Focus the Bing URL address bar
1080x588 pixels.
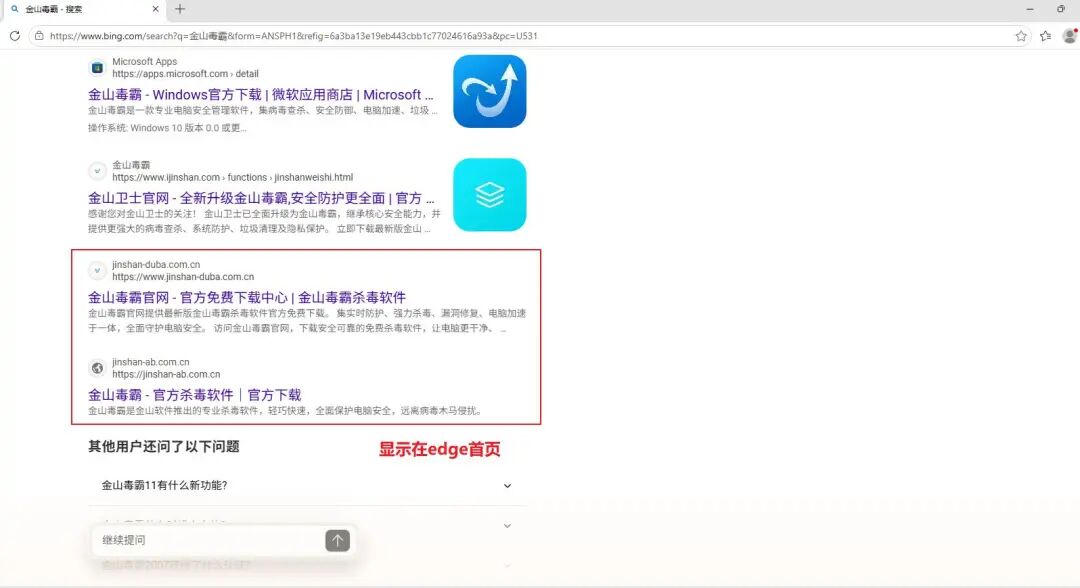529,36
